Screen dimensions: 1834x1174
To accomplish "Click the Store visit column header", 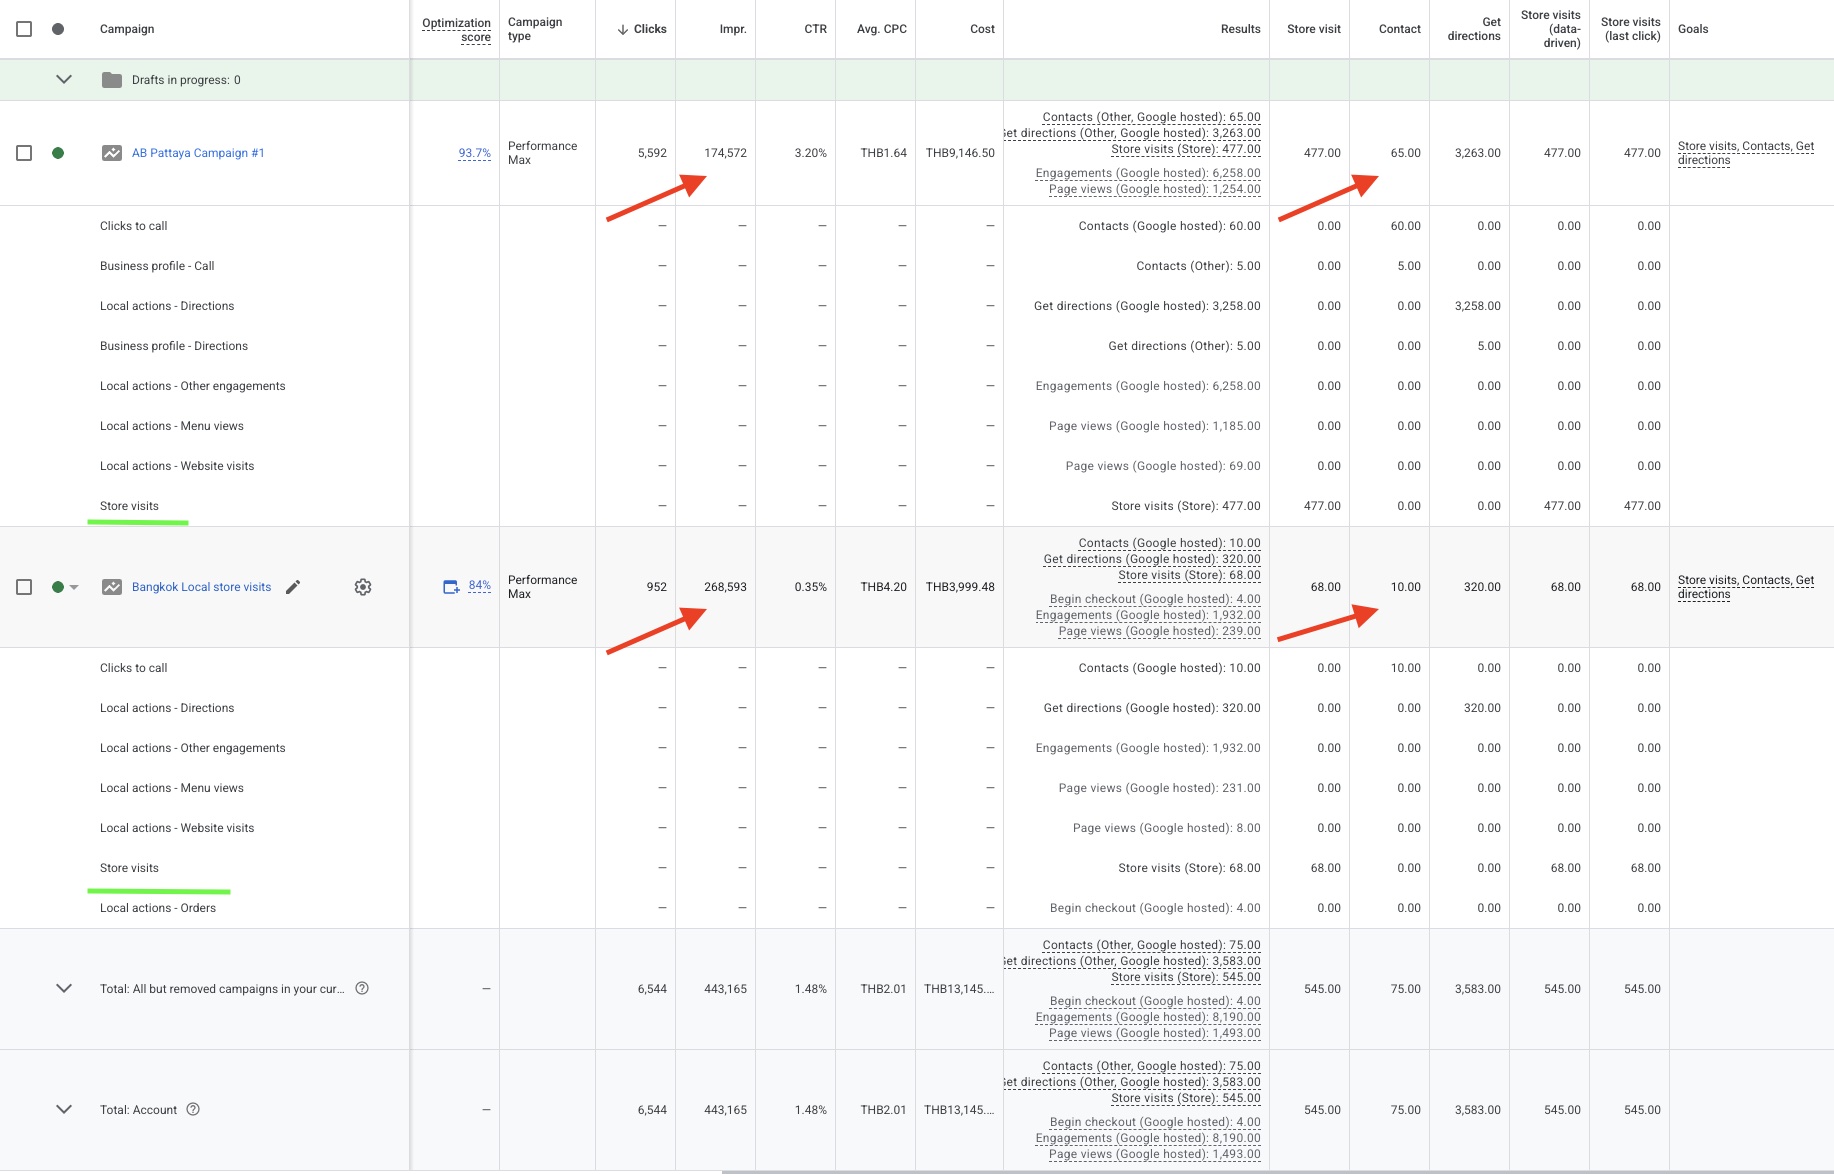I will [x=1314, y=29].
